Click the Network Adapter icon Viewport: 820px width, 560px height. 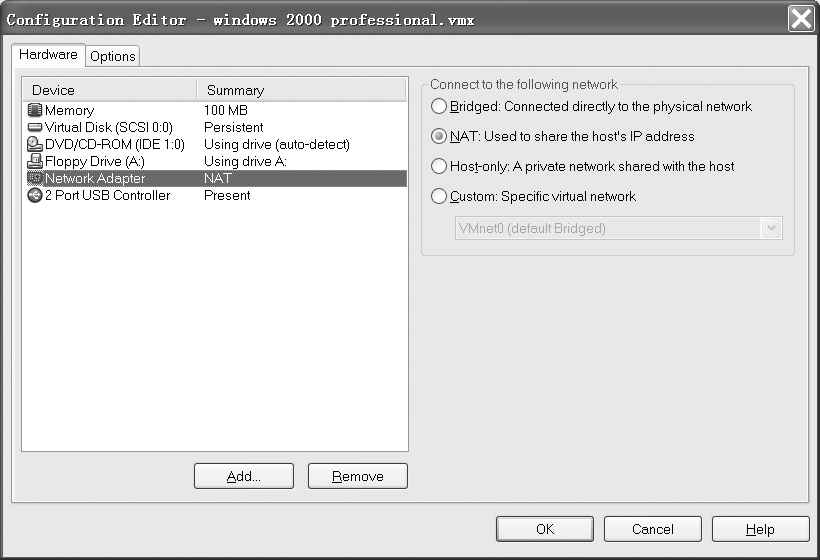pyautogui.click(x=35, y=179)
